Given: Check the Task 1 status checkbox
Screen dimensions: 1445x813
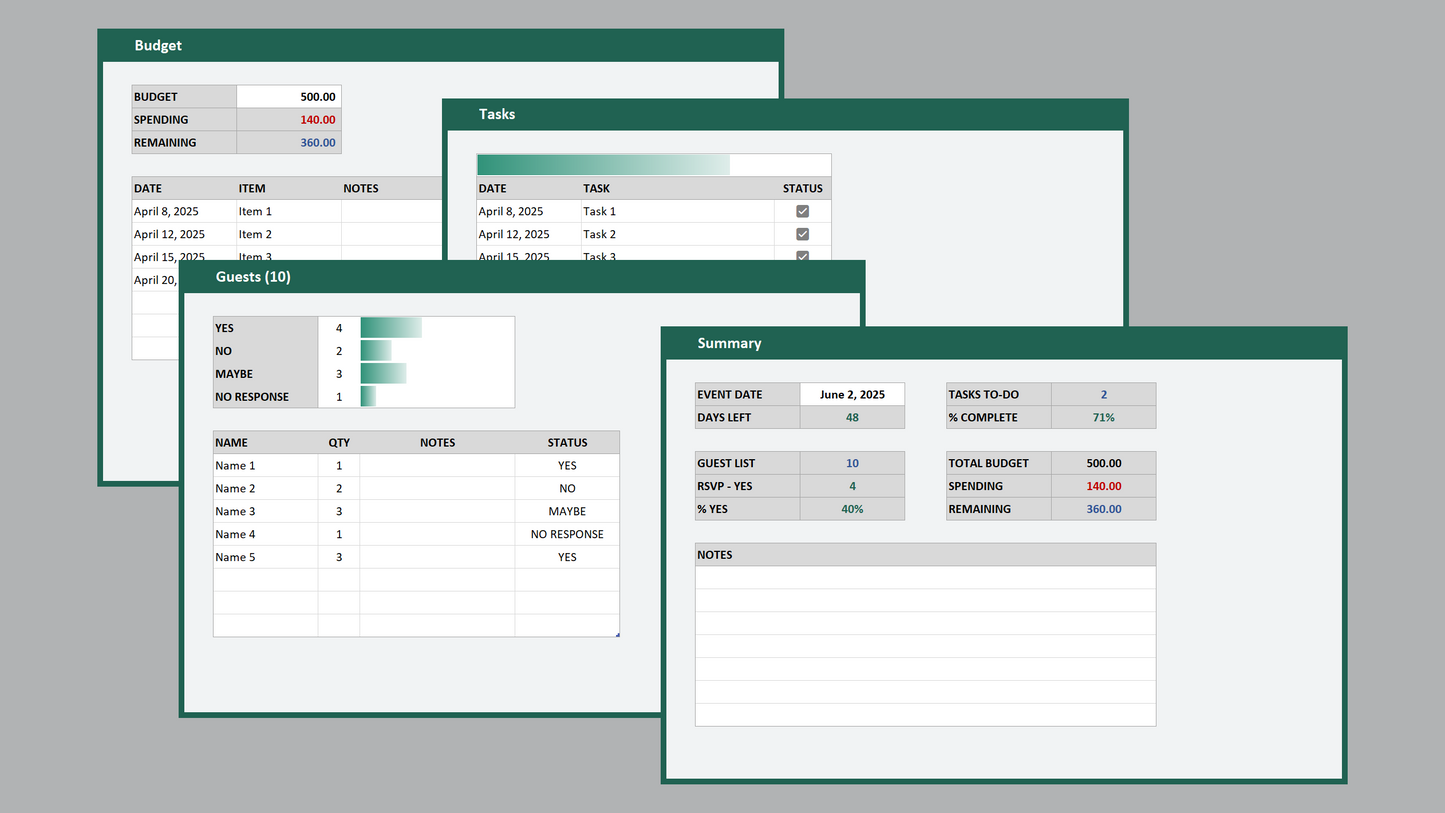Looking at the screenshot, I should click(x=802, y=211).
